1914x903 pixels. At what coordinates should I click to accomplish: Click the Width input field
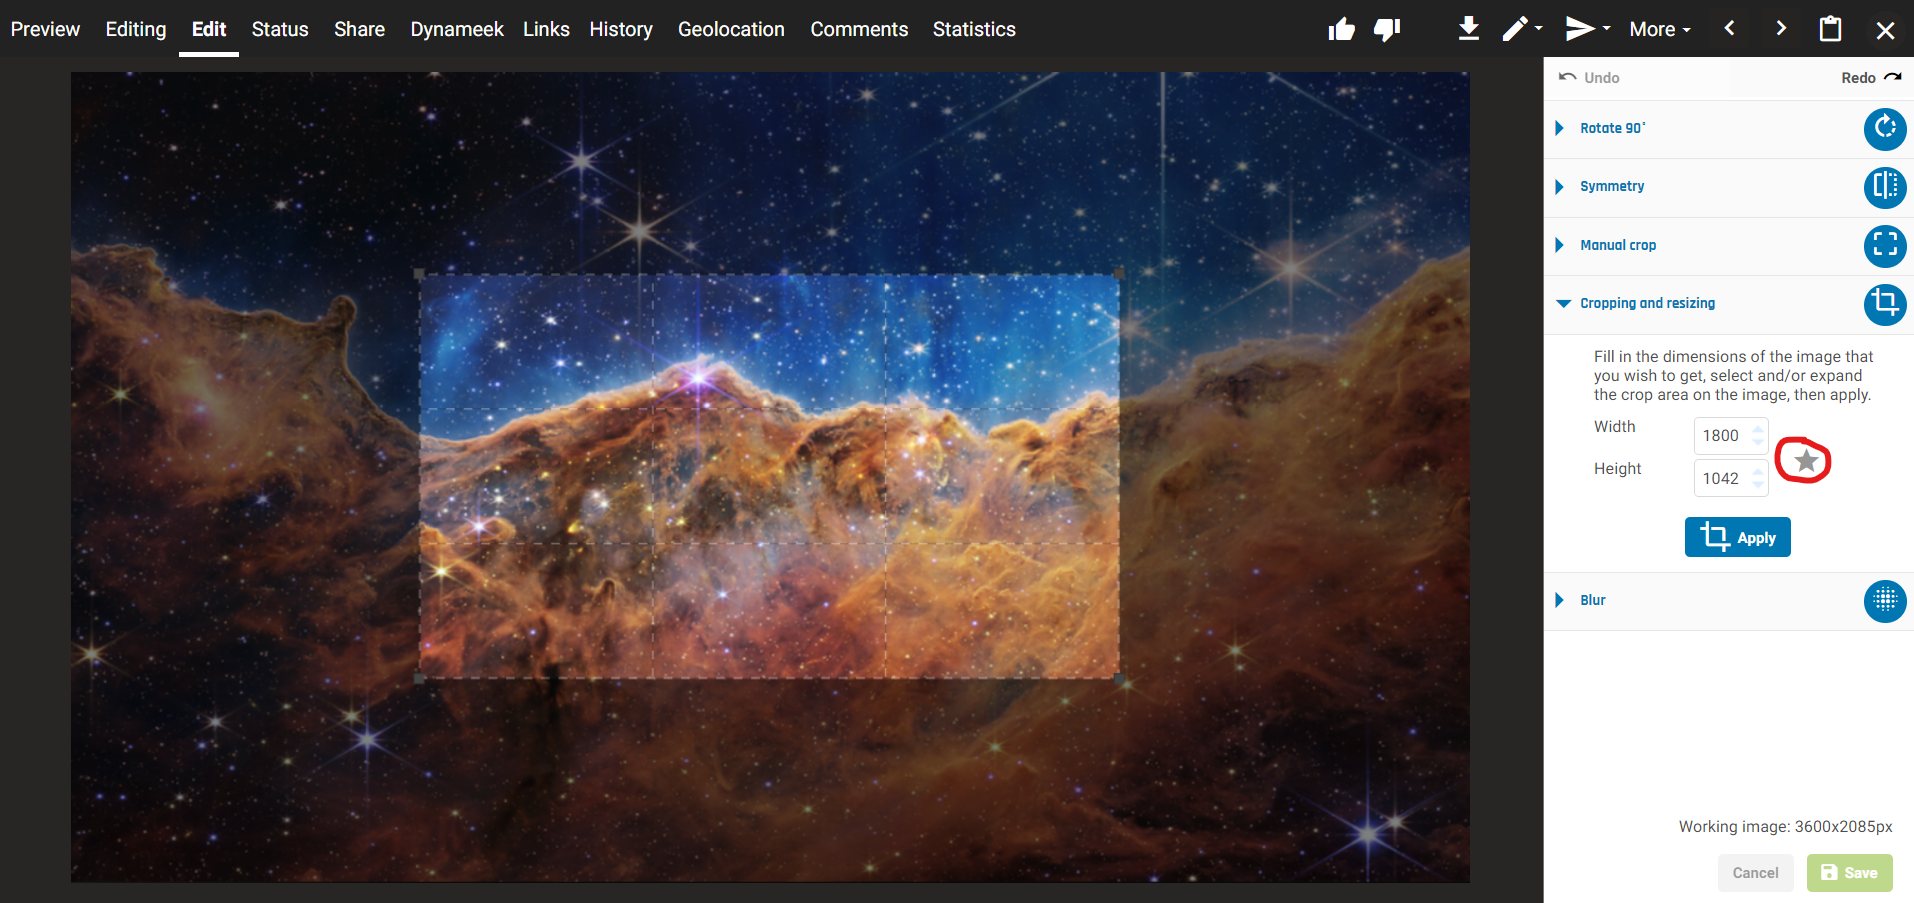tap(1722, 436)
